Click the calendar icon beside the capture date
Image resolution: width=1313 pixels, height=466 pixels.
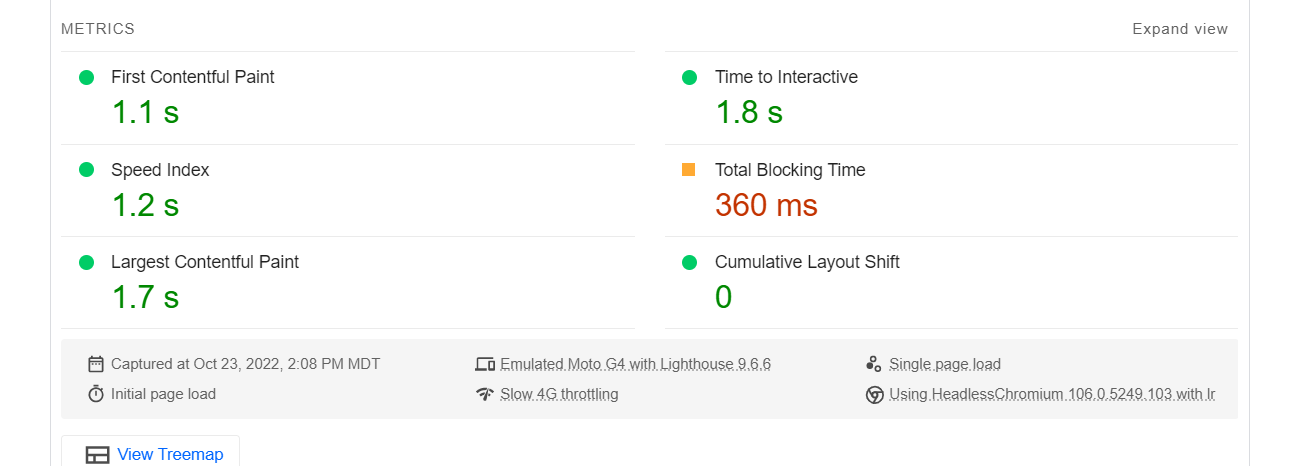tap(96, 364)
